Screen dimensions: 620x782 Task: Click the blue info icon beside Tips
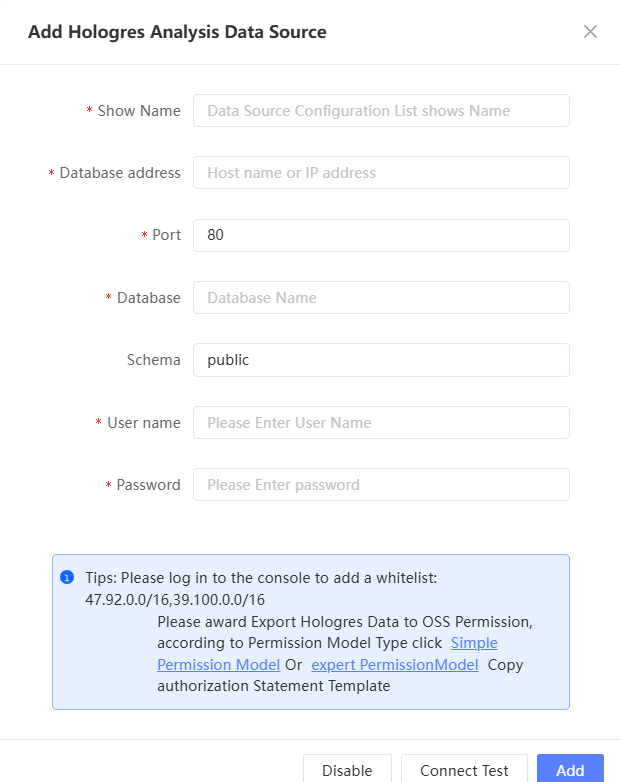pyautogui.click(x=67, y=577)
